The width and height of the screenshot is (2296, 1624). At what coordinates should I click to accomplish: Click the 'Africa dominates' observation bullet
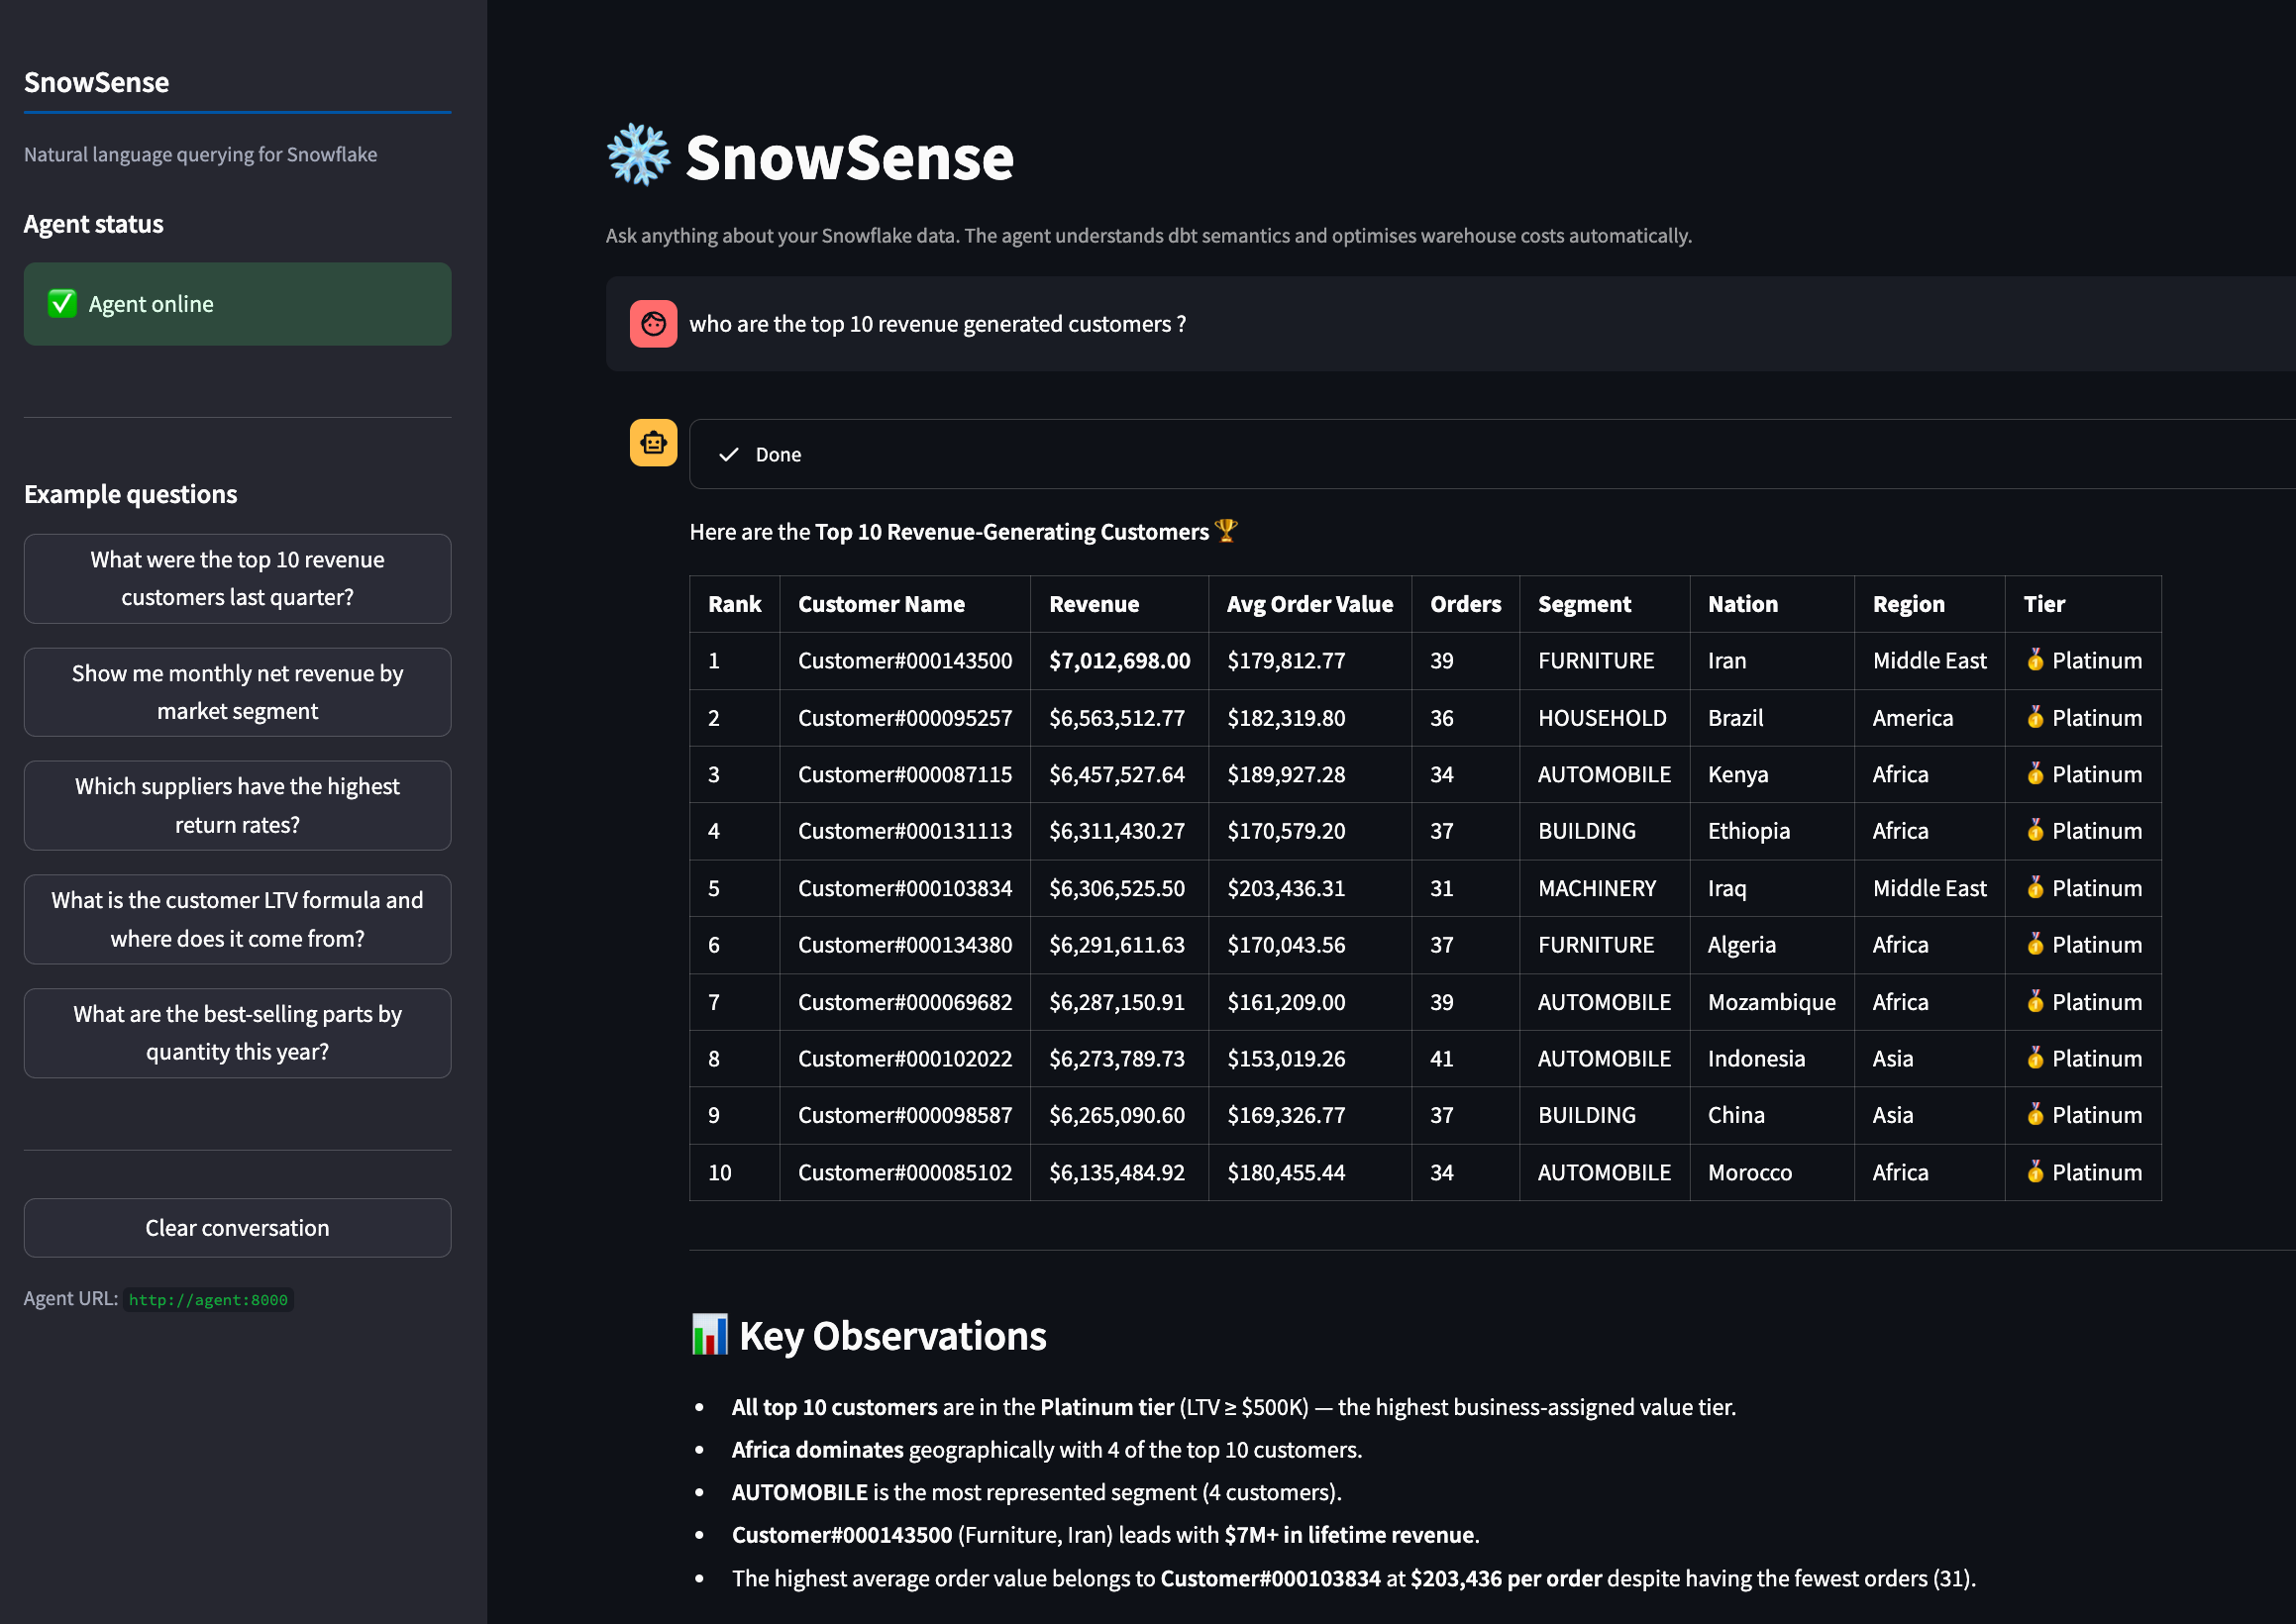click(x=1047, y=1450)
